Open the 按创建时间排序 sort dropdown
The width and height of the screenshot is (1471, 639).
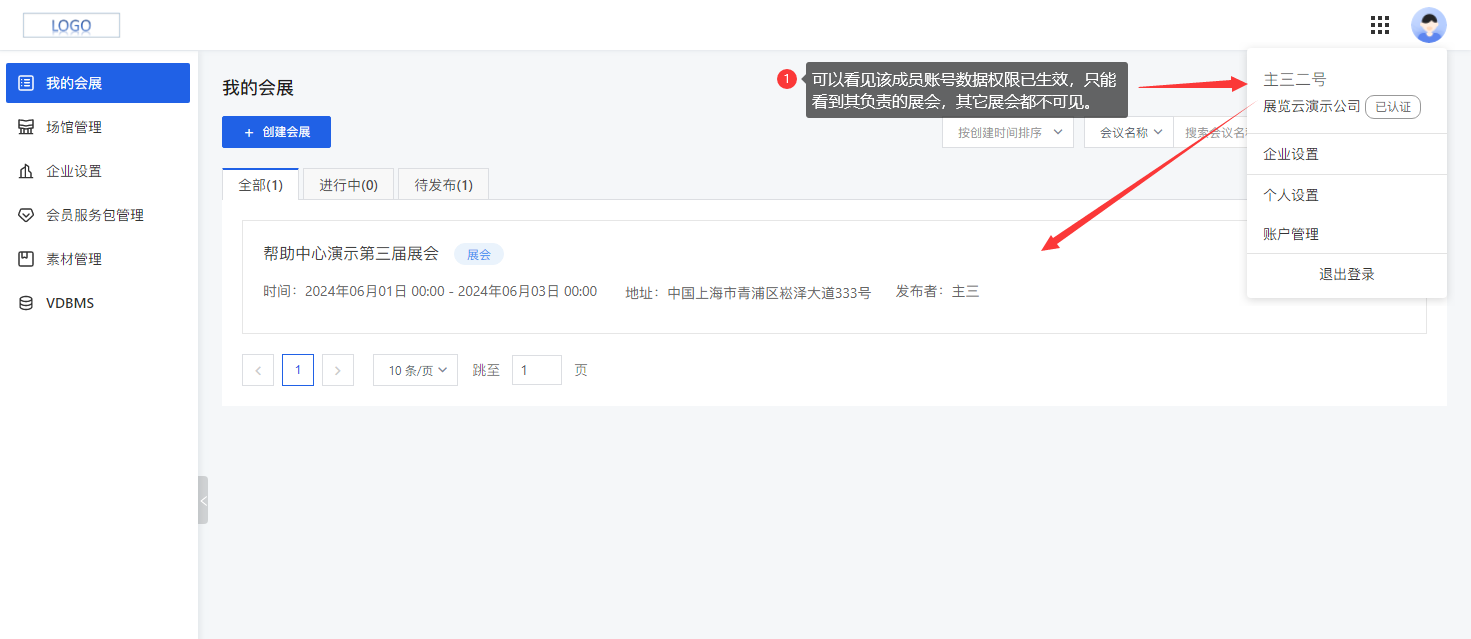pos(1007,131)
